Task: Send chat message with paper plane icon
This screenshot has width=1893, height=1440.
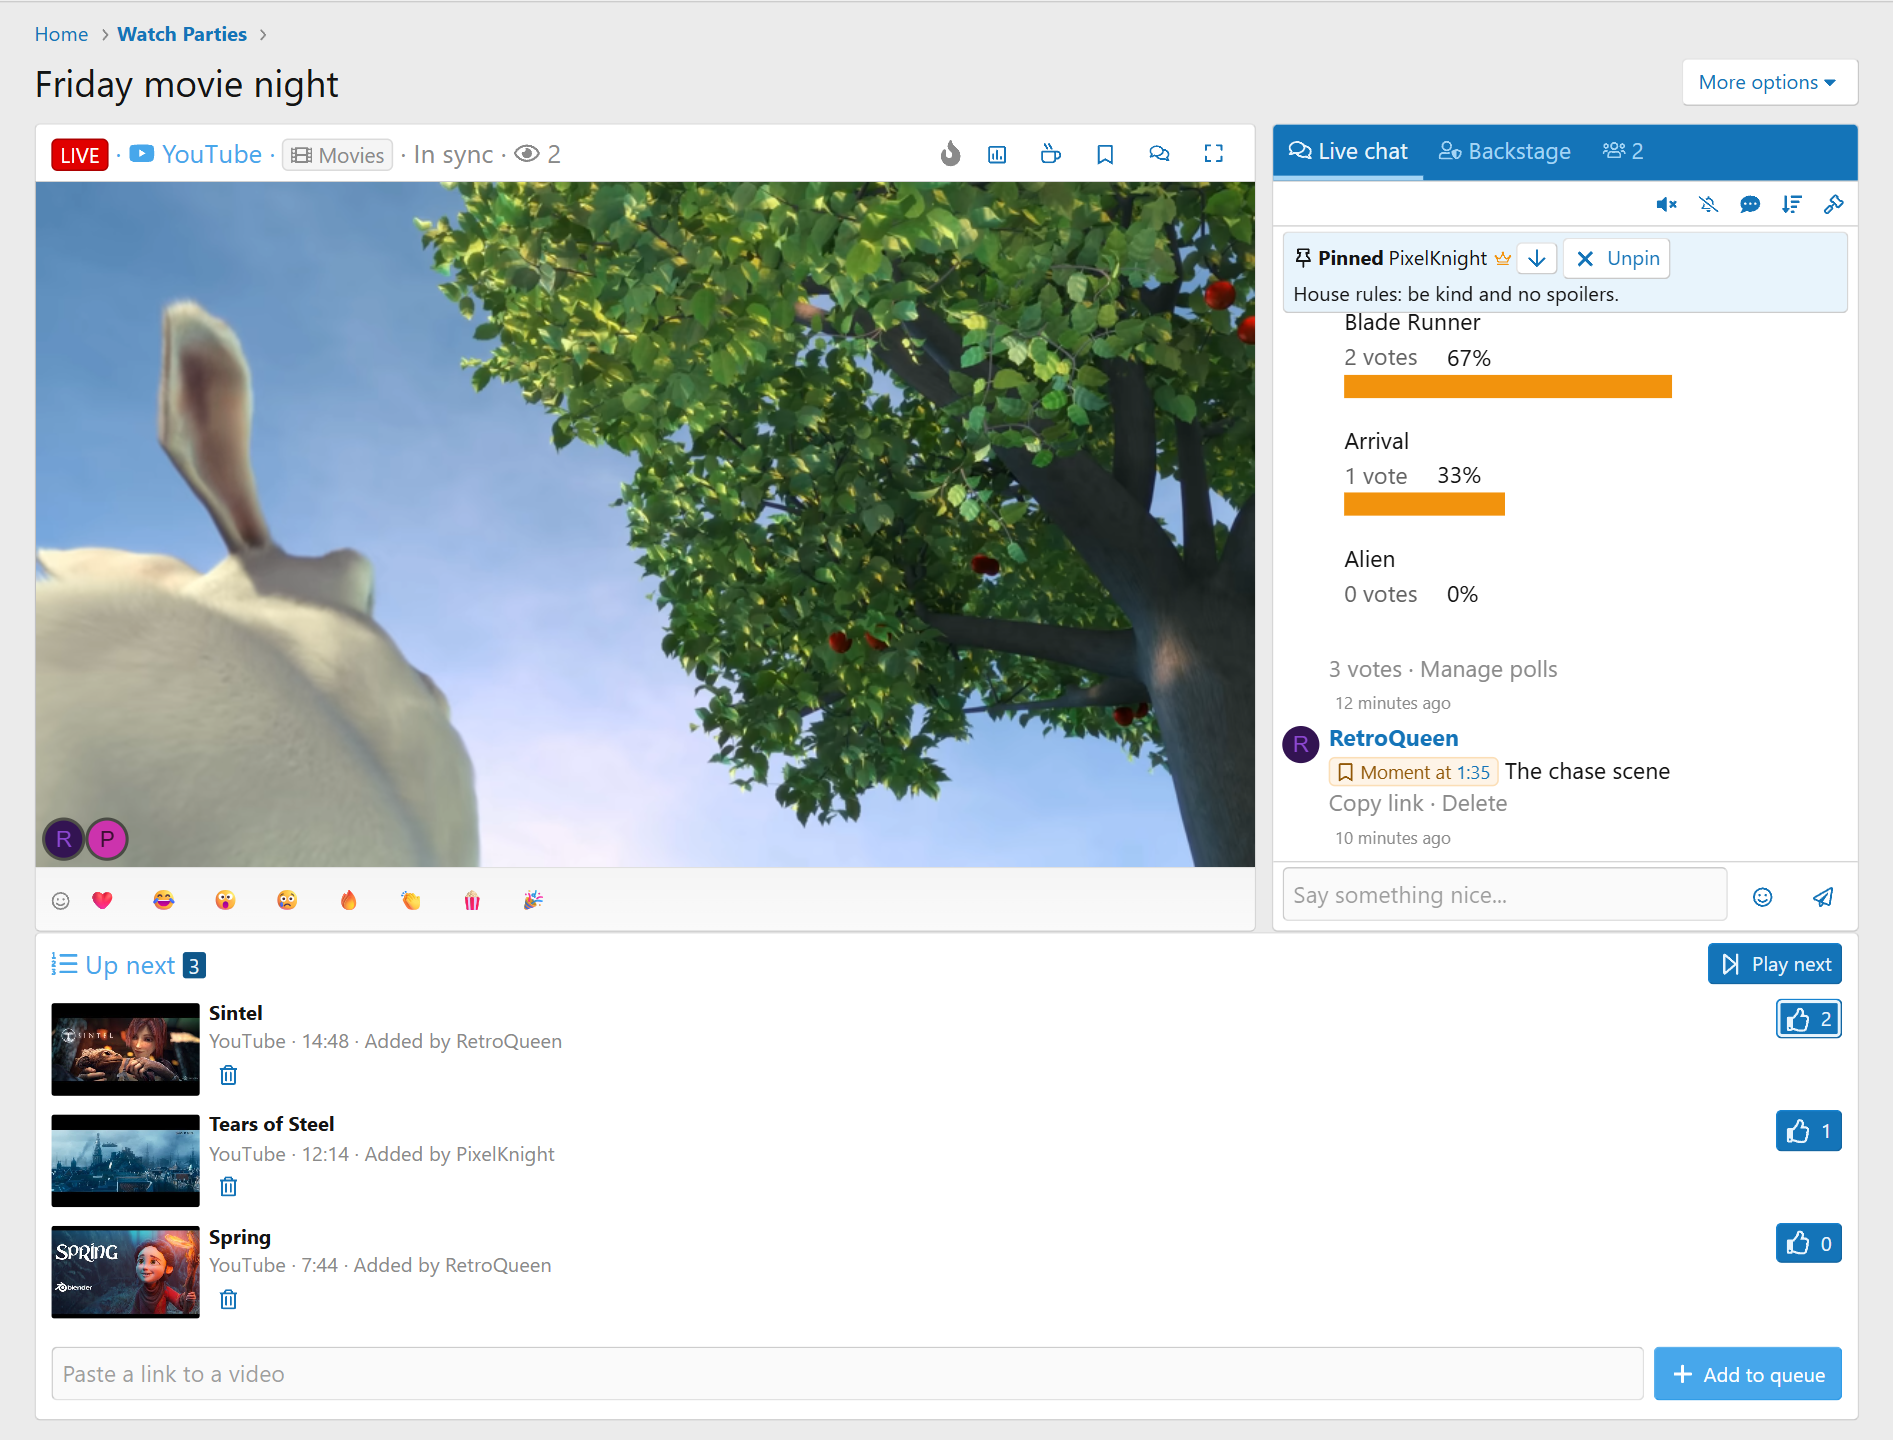Action: coord(1823,897)
